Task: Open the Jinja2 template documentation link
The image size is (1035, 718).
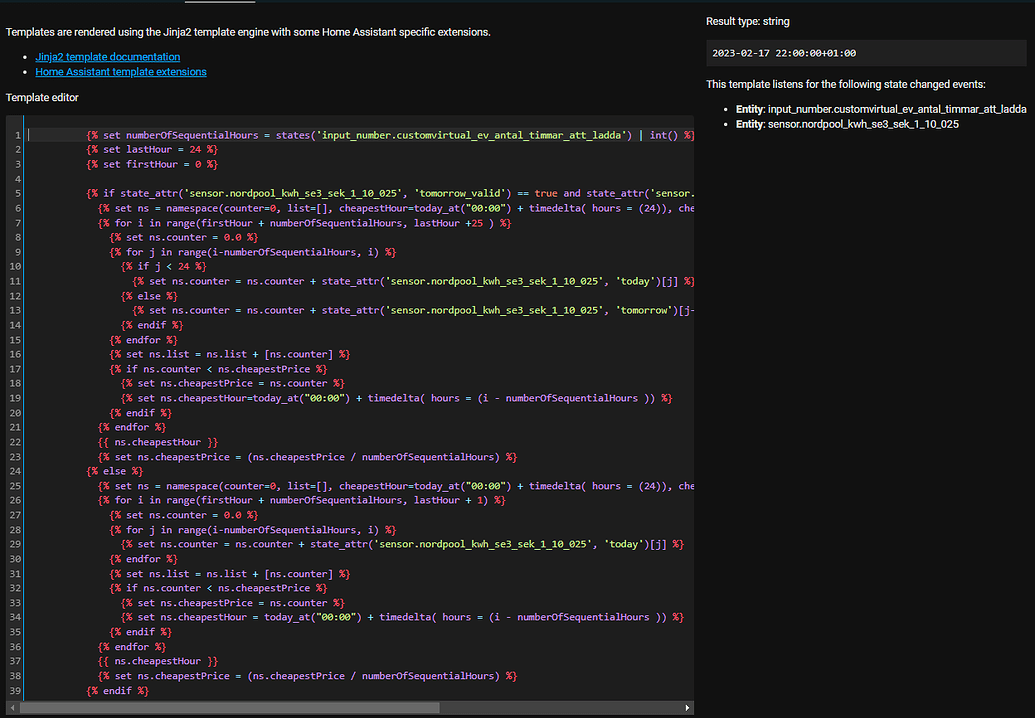Action: (x=107, y=56)
